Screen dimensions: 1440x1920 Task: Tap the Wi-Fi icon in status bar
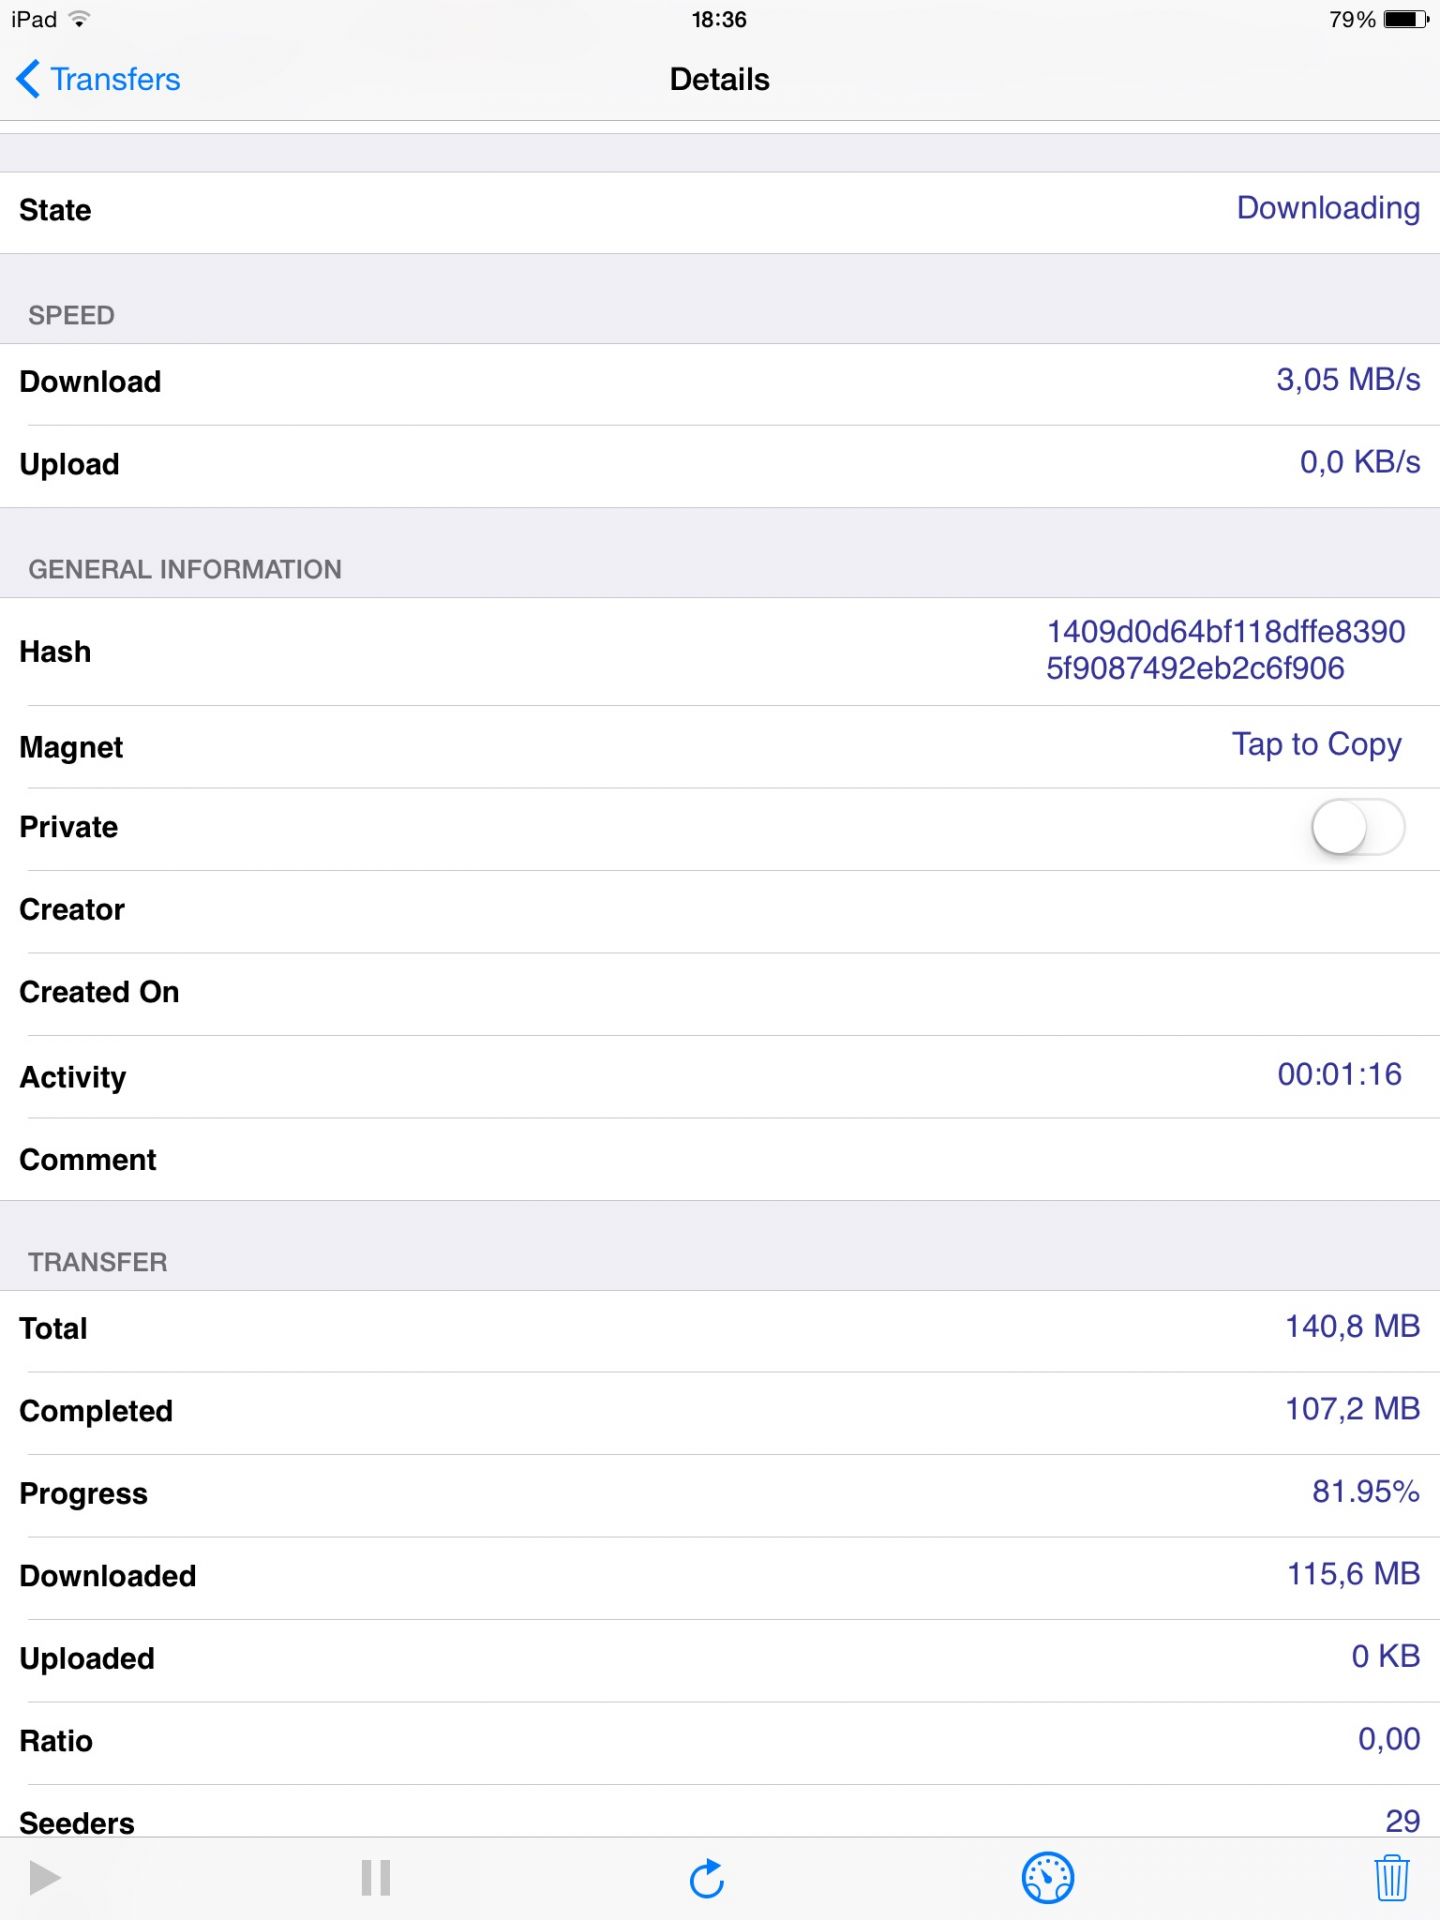point(80,20)
